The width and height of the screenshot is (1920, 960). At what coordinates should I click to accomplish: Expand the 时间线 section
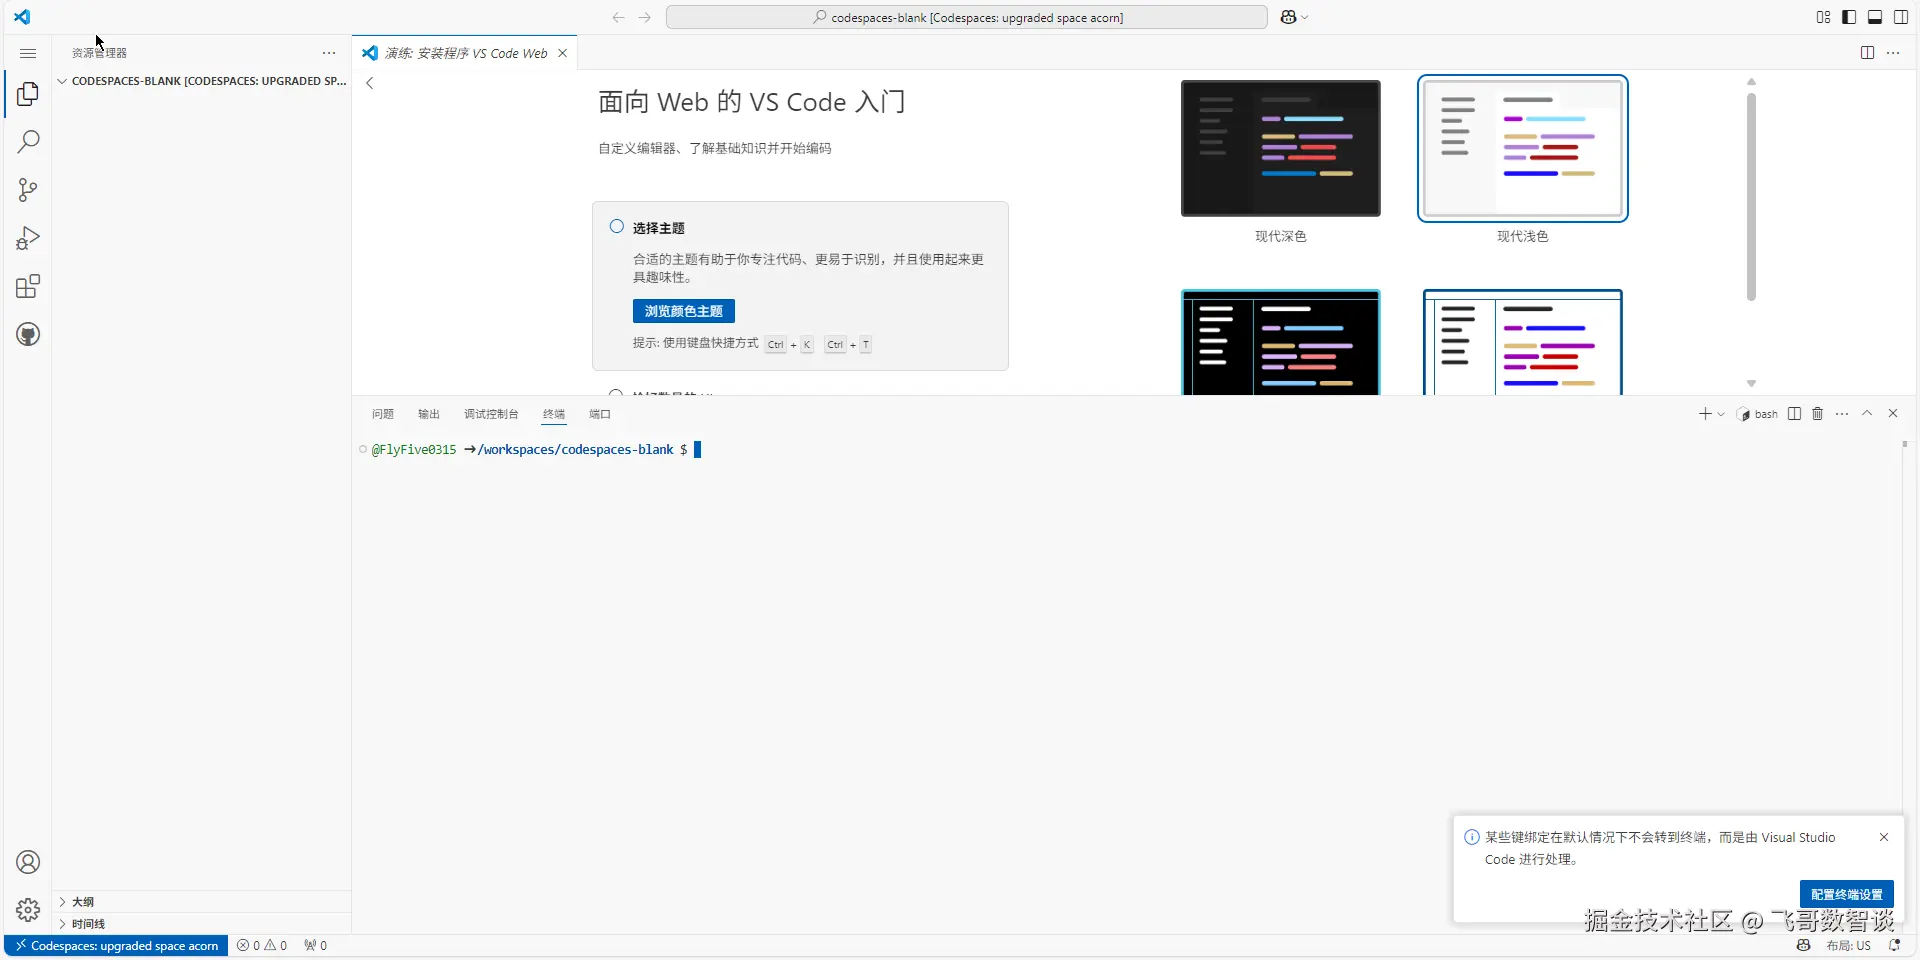(201, 924)
